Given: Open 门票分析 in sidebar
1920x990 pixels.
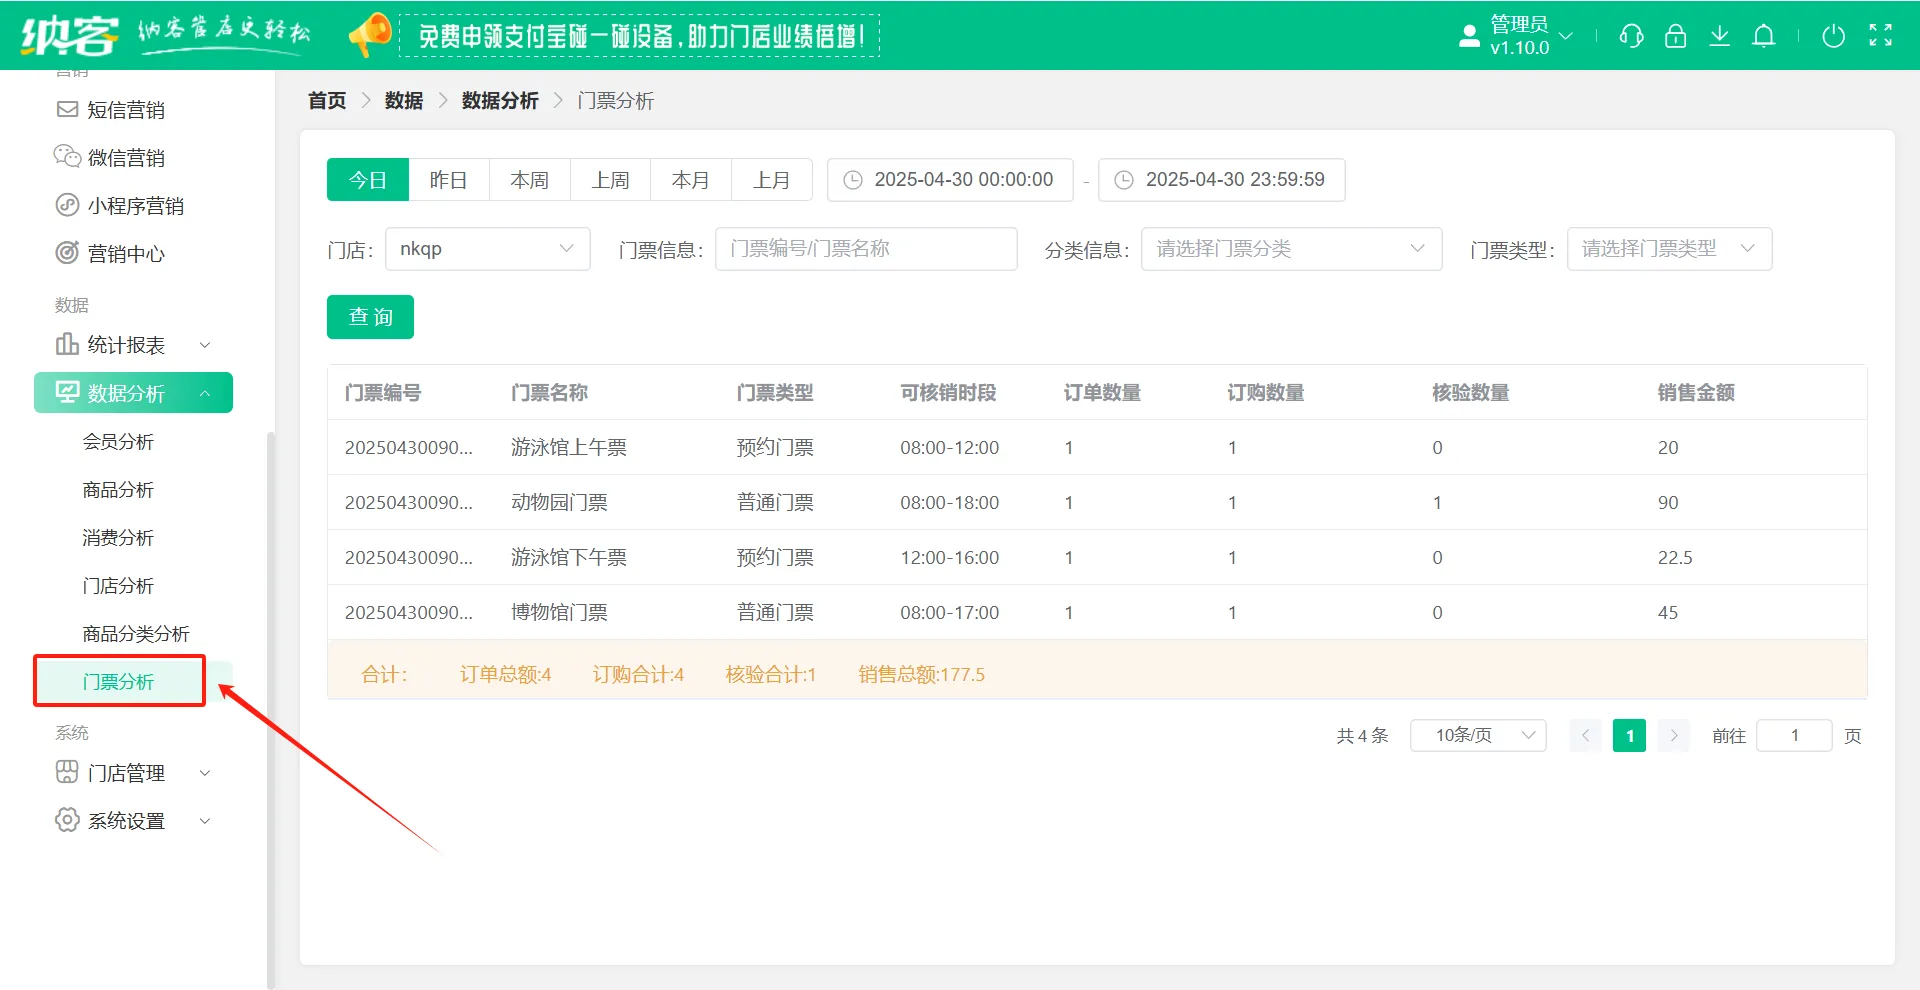Looking at the screenshot, I should [x=118, y=682].
